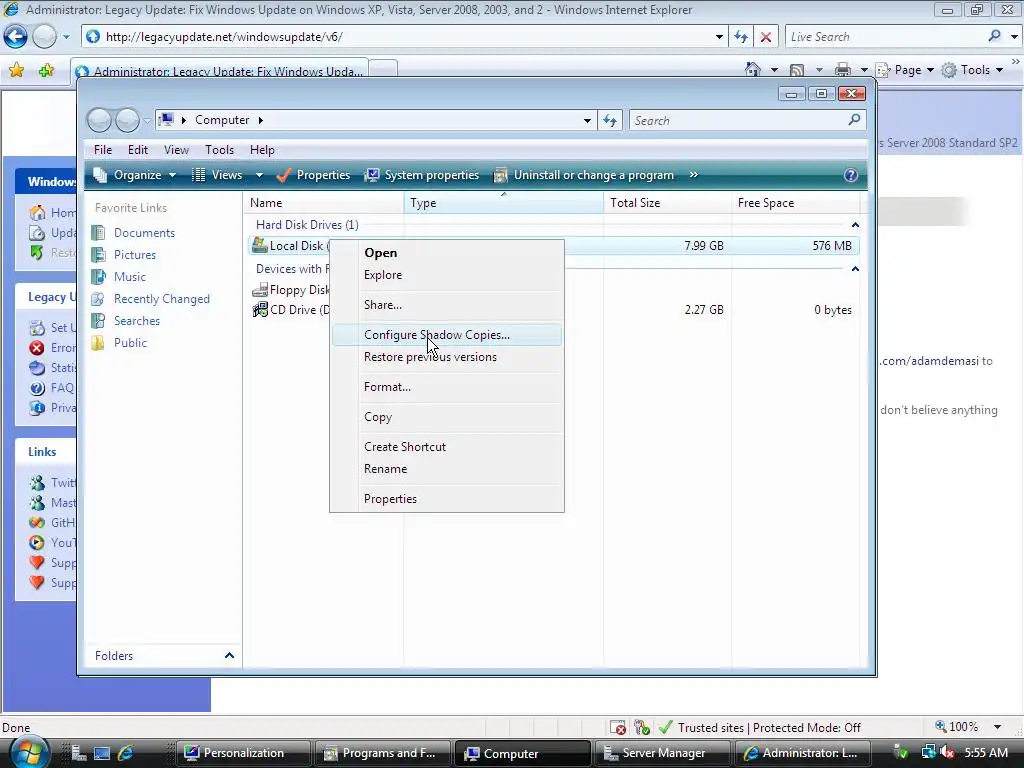Select Create Shortcut menu entry
1024x768 pixels.
[x=405, y=447]
